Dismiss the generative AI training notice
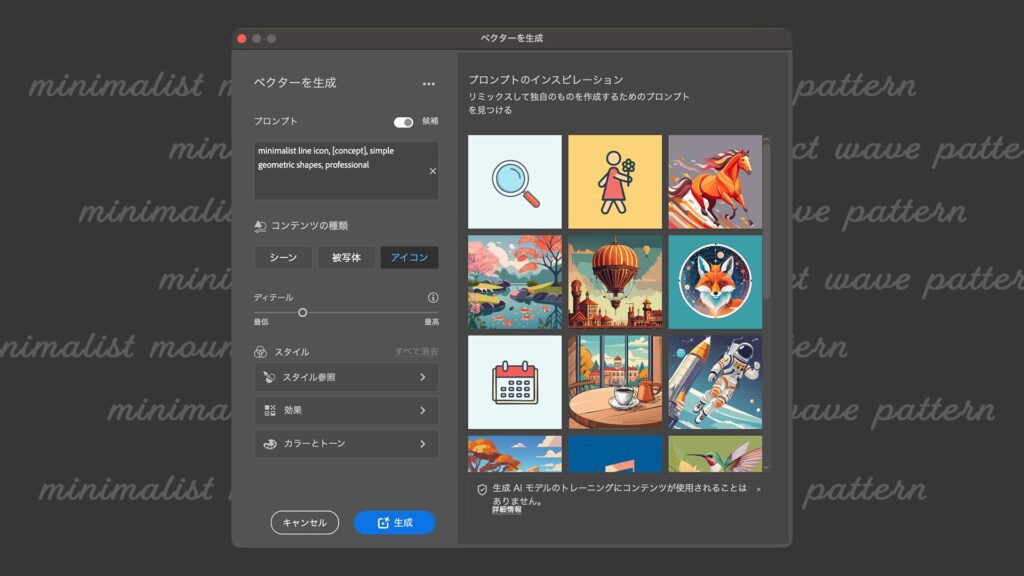Screen dimensions: 1024x576 pyautogui.click(x=758, y=489)
